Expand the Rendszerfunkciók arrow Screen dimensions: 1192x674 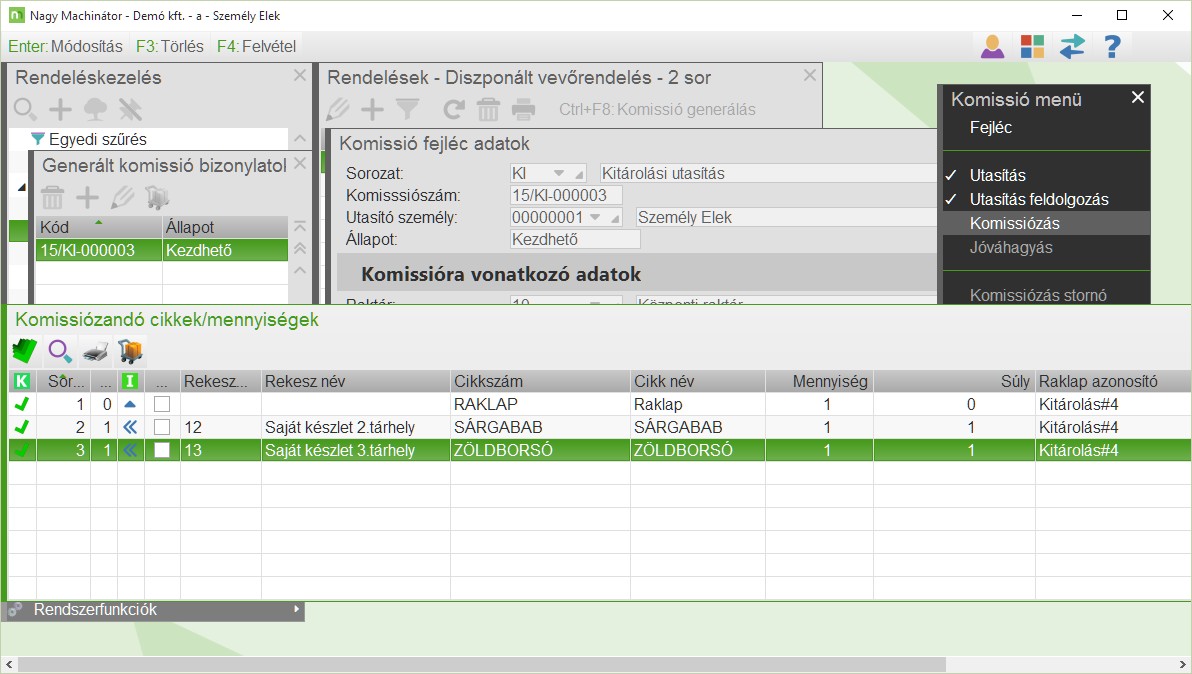(296, 609)
